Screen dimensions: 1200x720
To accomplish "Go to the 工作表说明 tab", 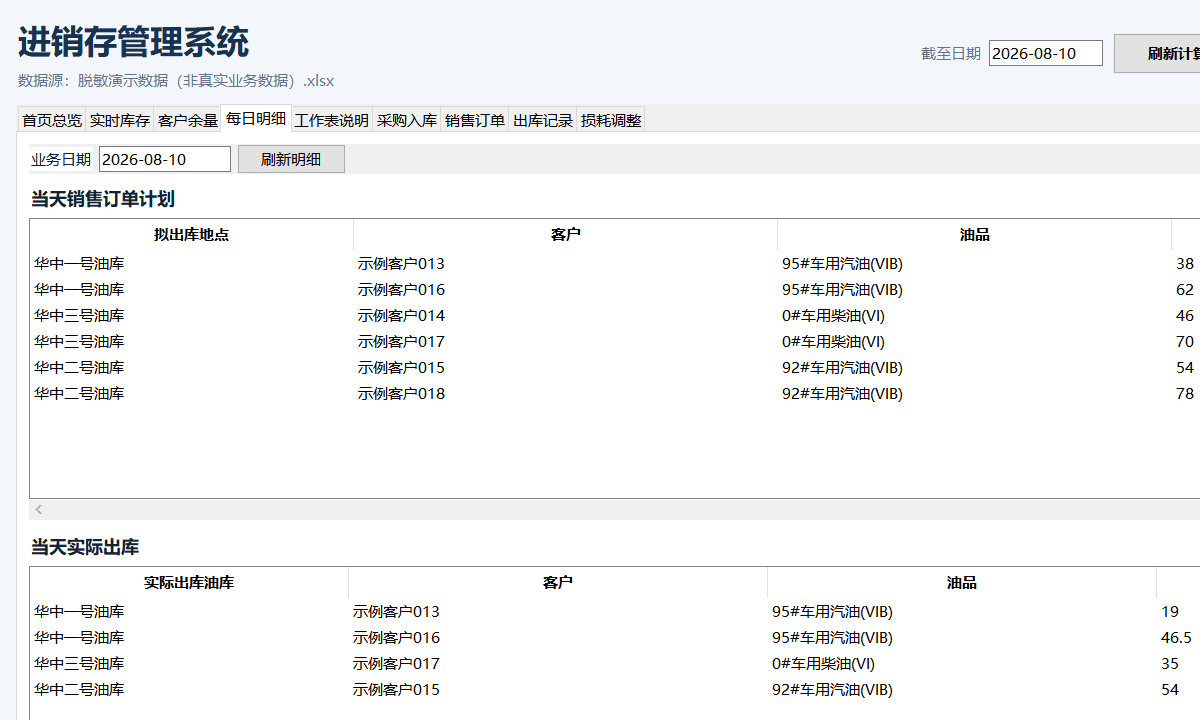I will click(332, 121).
